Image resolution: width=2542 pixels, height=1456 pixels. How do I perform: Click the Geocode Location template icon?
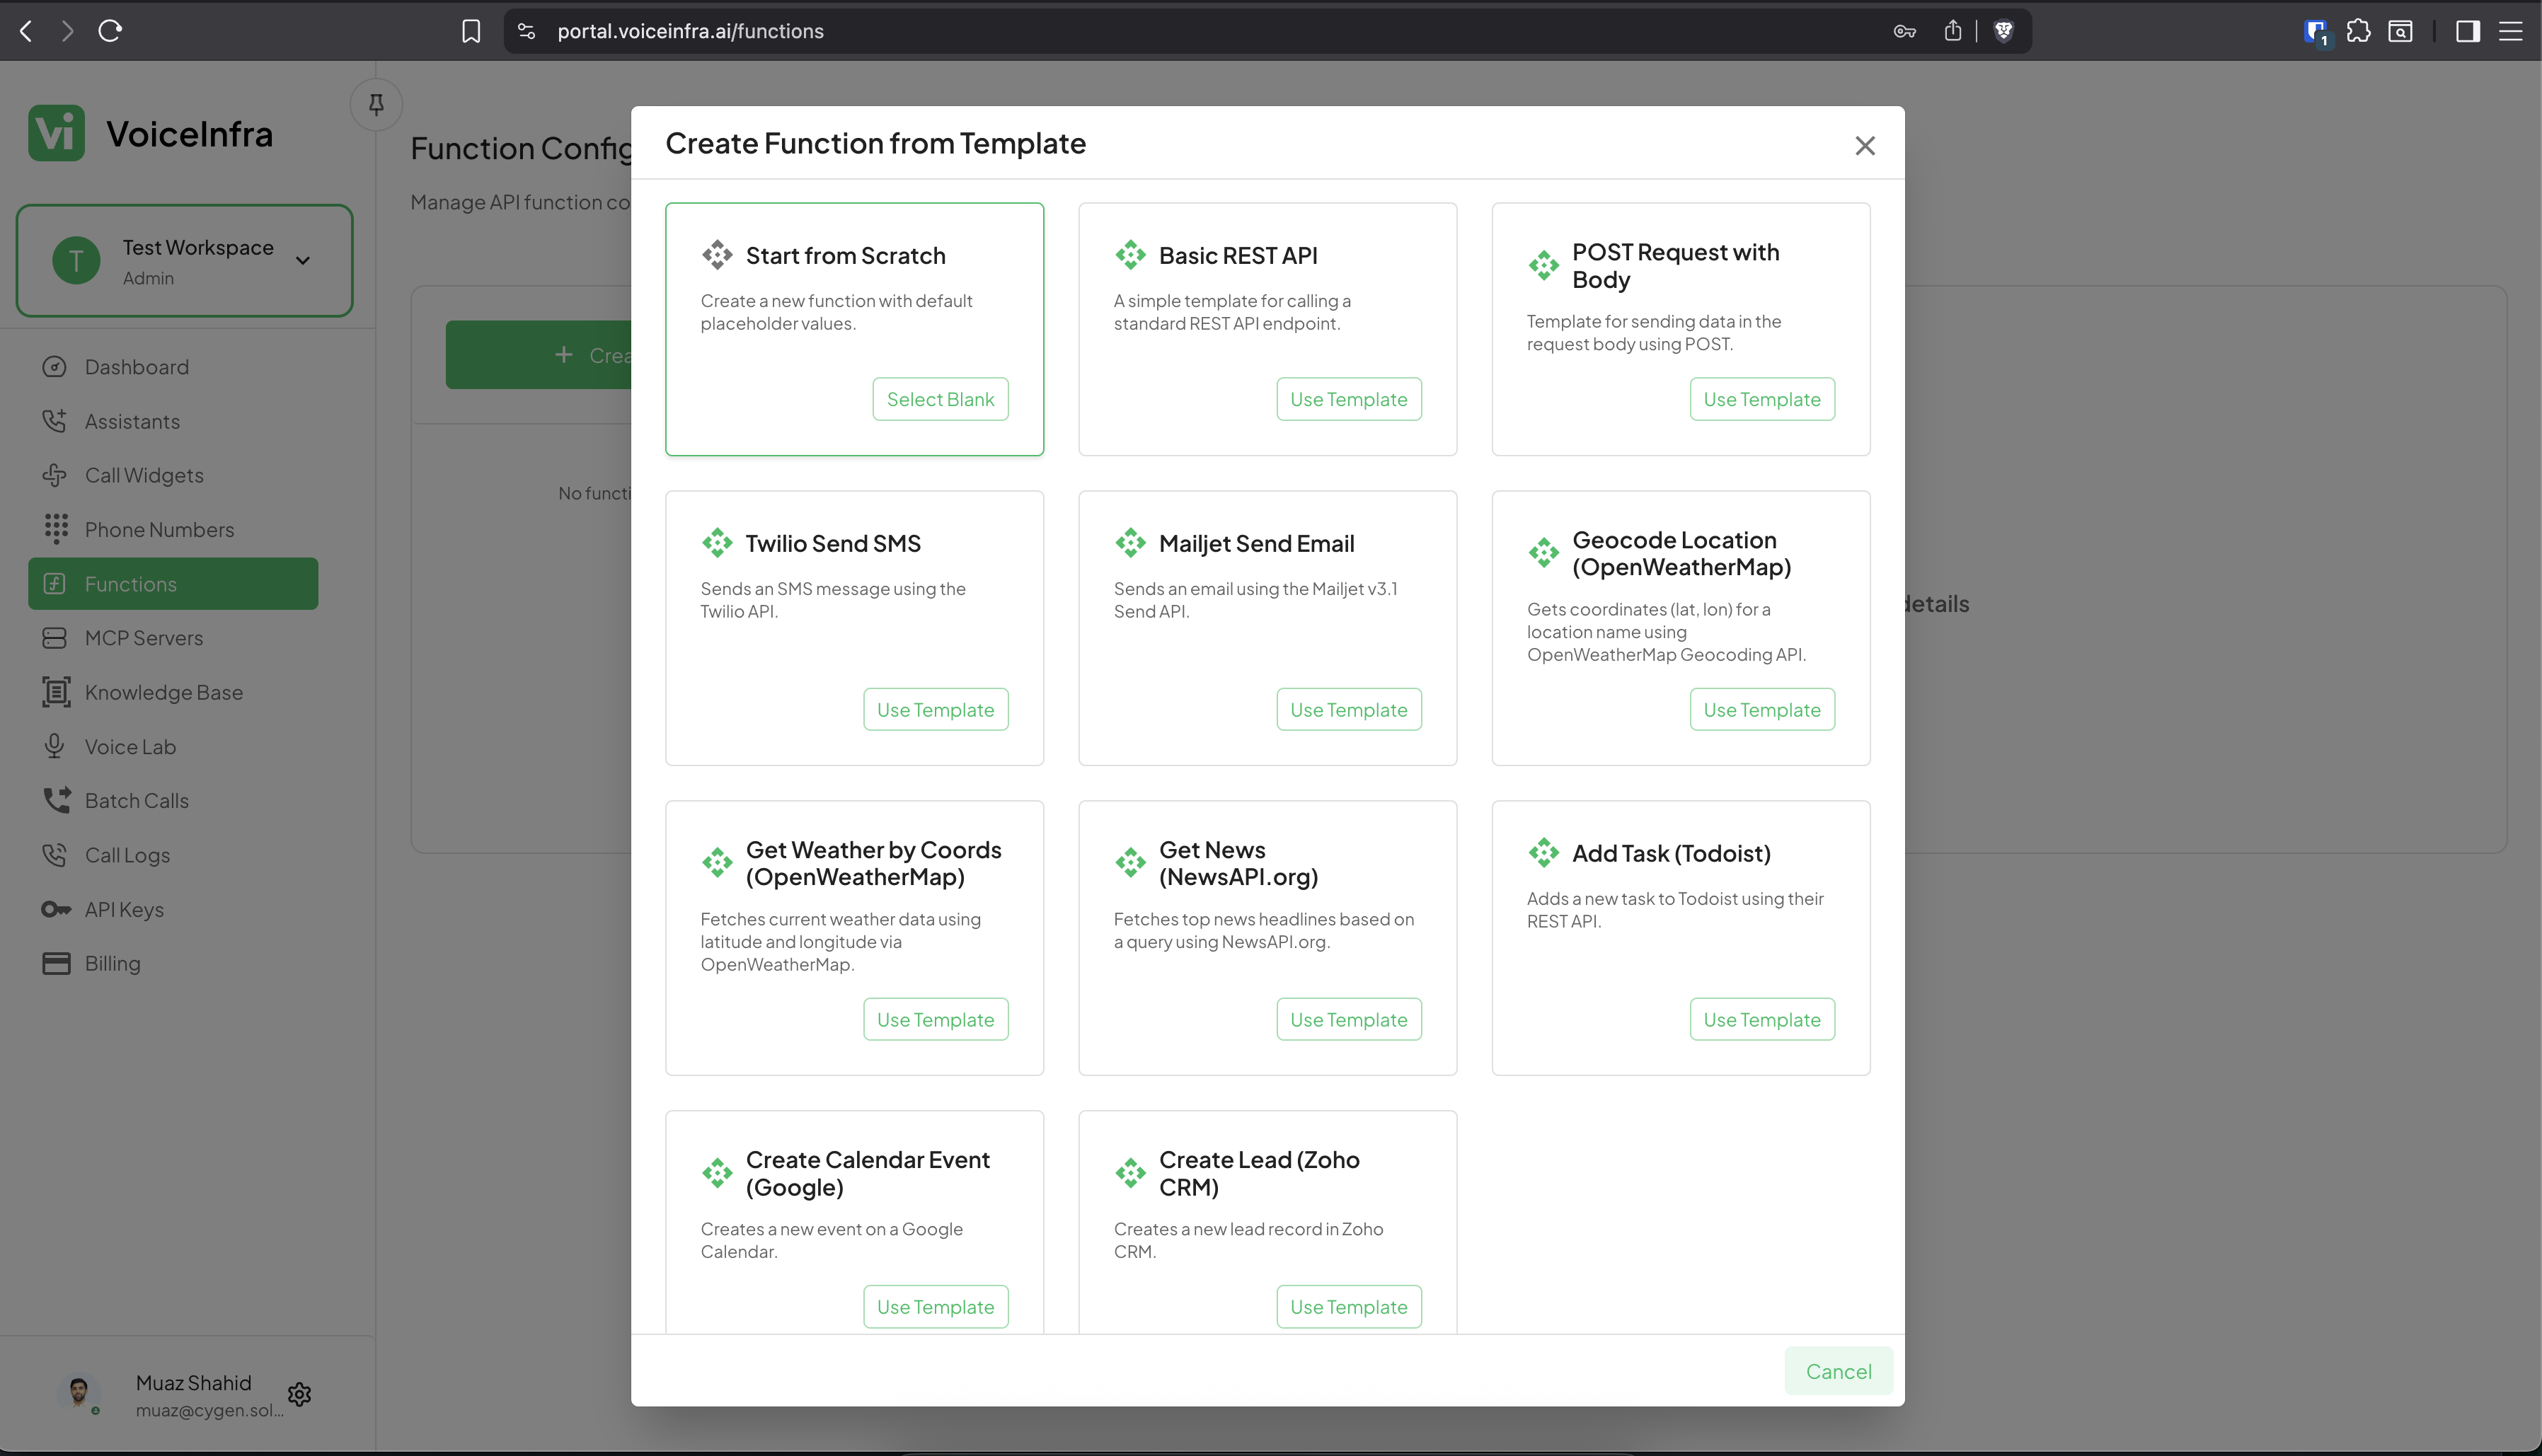click(1543, 553)
